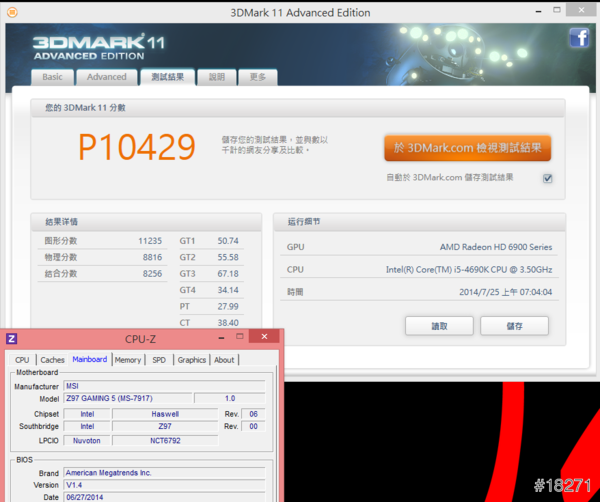Click the 結果详情 panel header
The width and height of the screenshot is (600, 502).
(x=146, y=222)
